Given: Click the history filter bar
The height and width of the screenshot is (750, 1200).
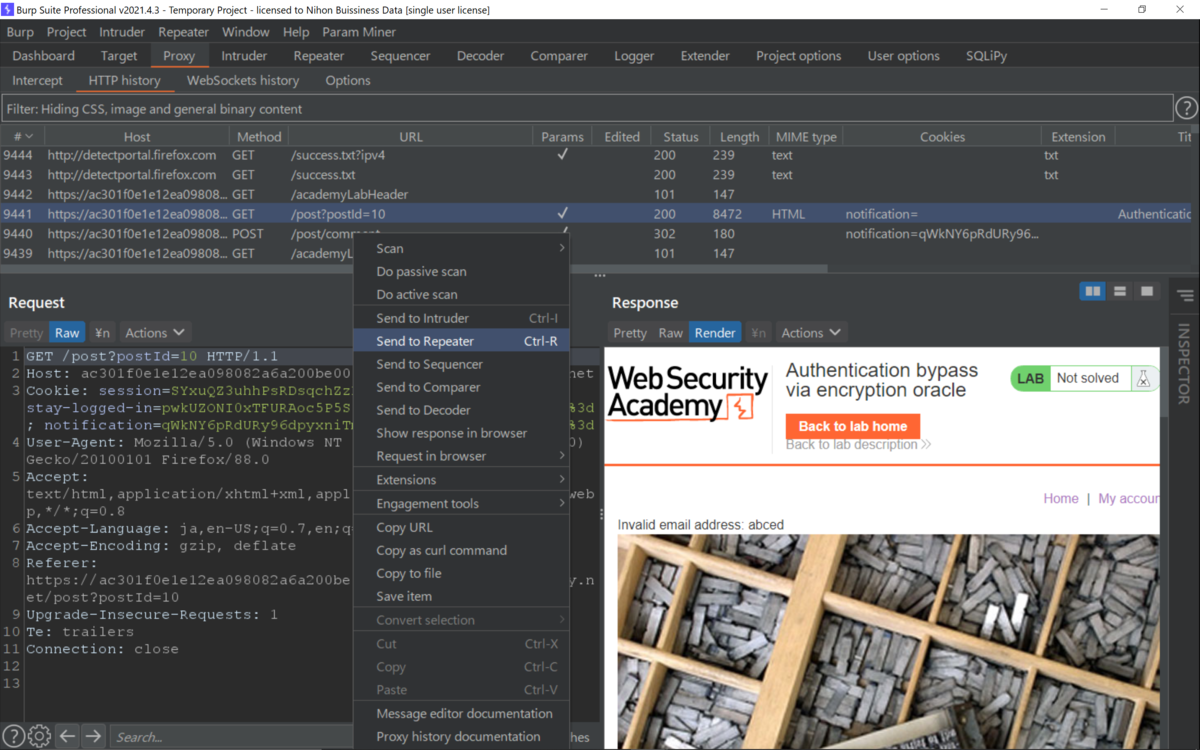Looking at the screenshot, I should [586, 108].
